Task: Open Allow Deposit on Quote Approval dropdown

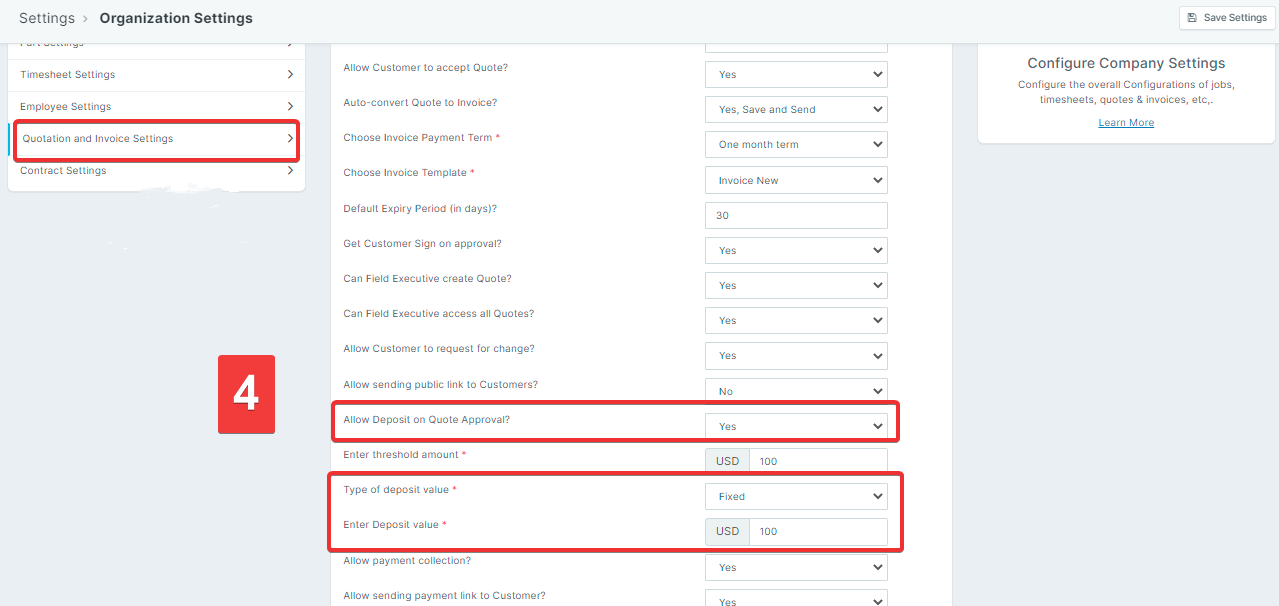Action: 796,427
